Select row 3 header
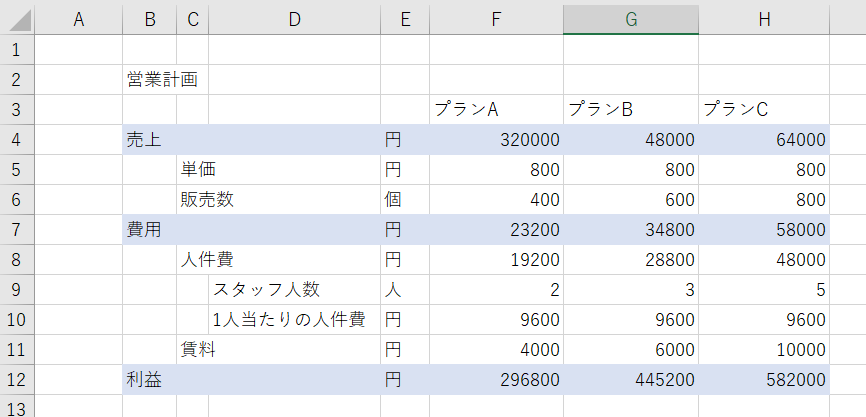This screenshot has height=417, width=866. tap(17, 109)
